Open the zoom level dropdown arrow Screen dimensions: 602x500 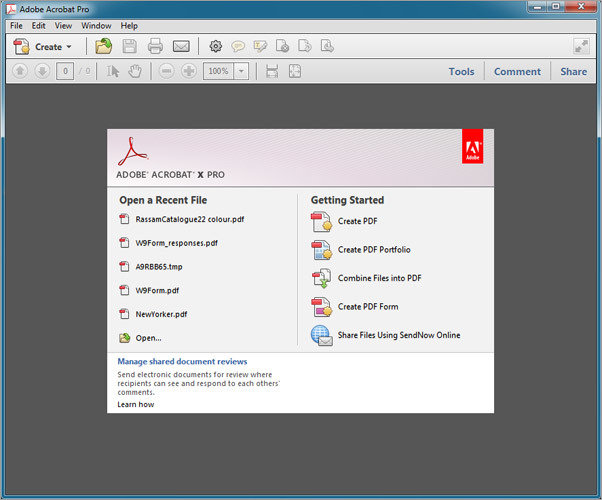pos(241,71)
